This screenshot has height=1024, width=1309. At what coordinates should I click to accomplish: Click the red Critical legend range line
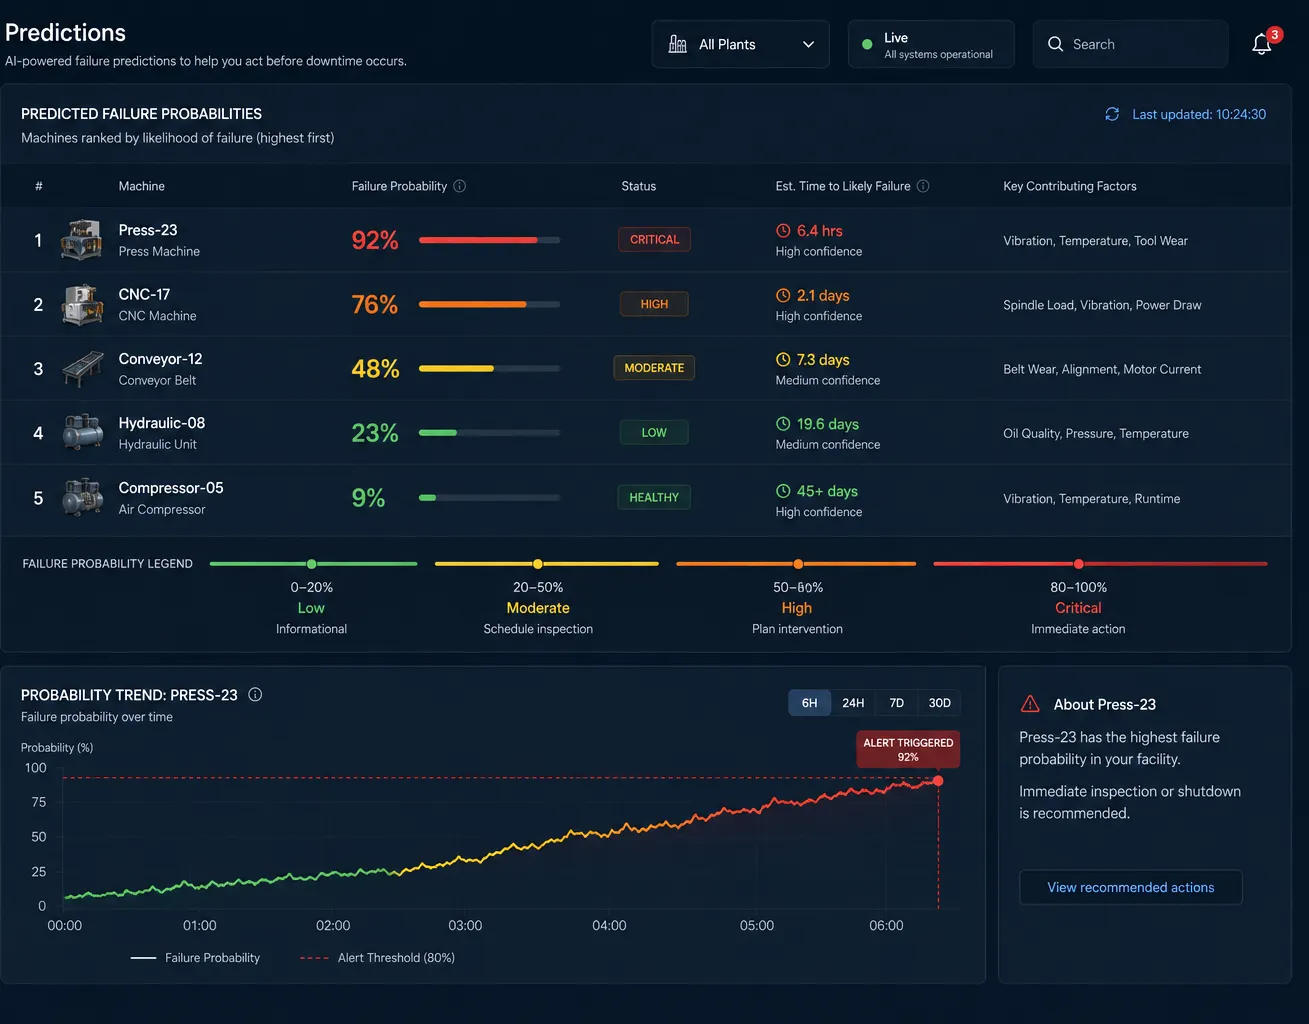1100,564
